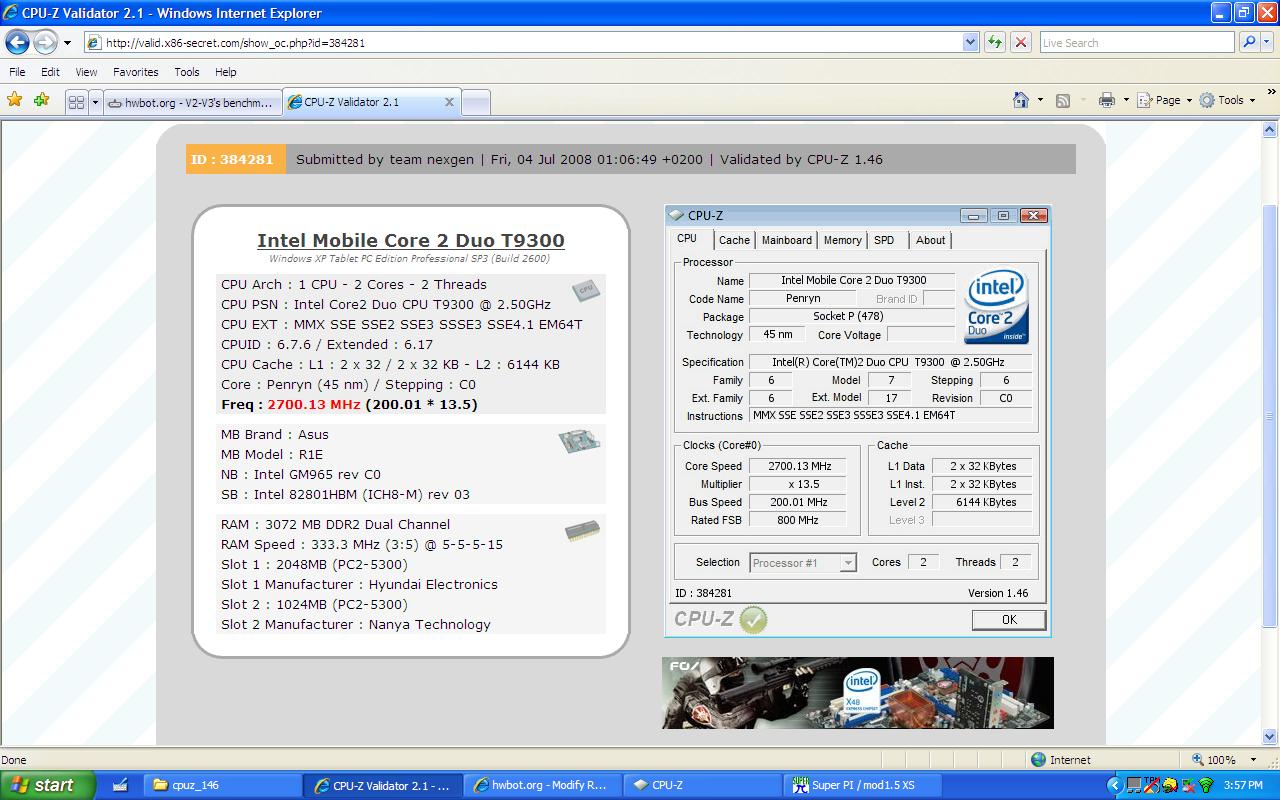The image size is (1280, 800).
Task: Open the Processor #1 selection combo box
Action: 803,563
